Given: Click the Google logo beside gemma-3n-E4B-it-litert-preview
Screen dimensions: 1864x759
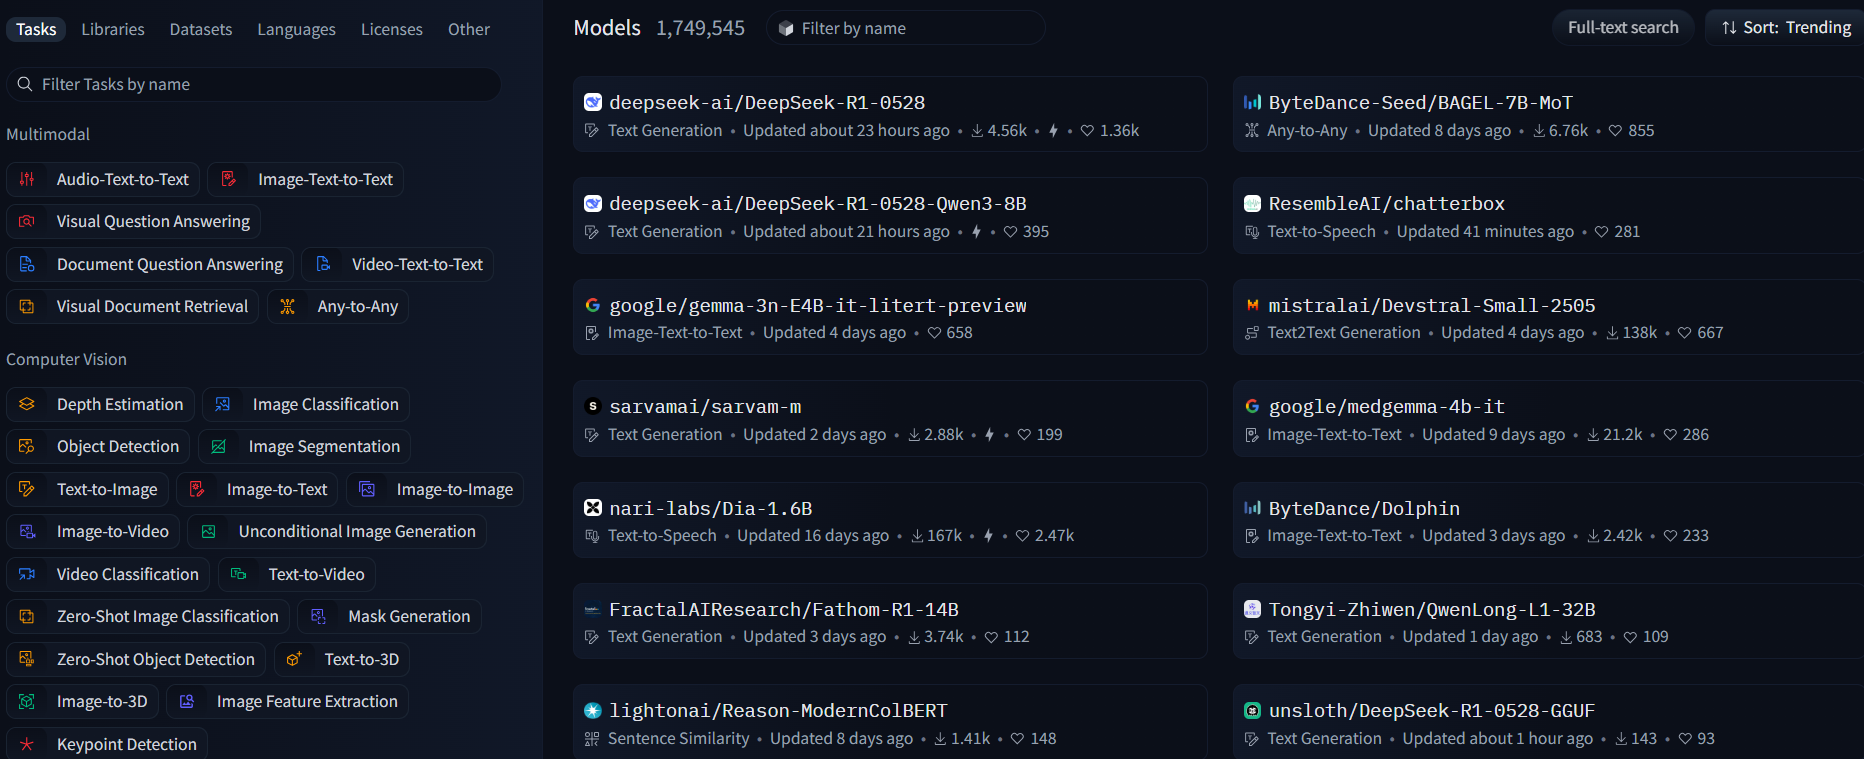Looking at the screenshot, I should [x=593, y=305].
